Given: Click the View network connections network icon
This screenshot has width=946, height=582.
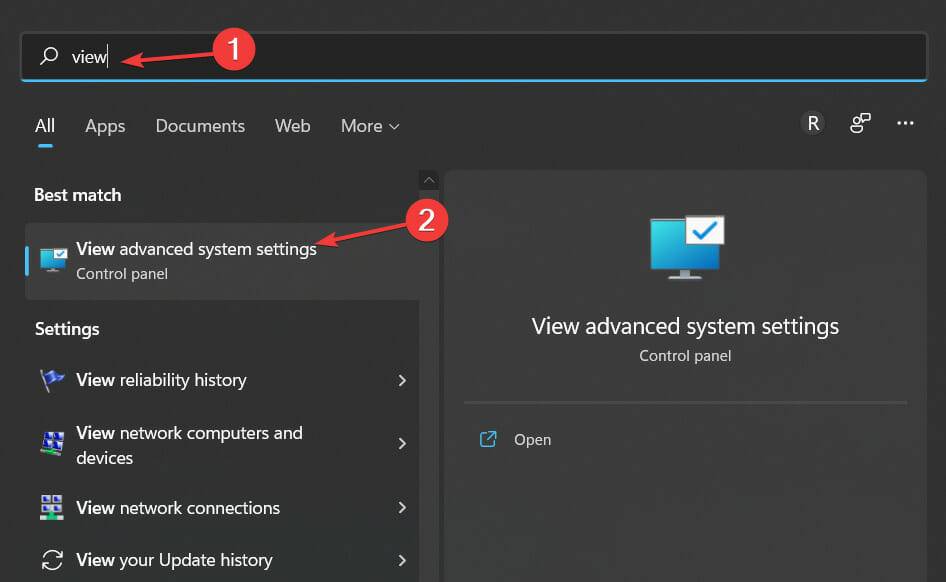Looking at the screenshot, I should [51, 508].
